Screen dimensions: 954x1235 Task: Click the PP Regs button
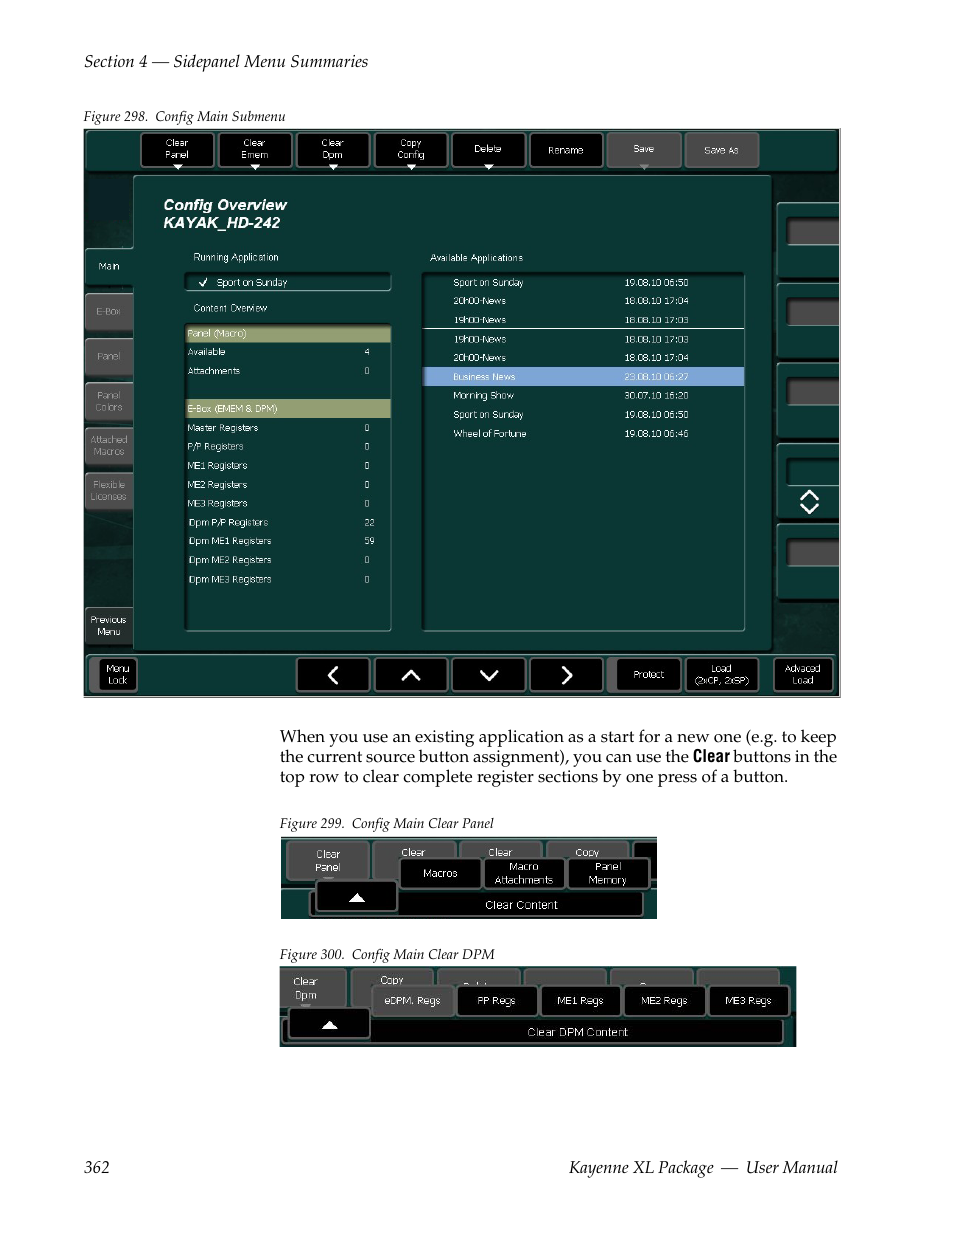tap(496, 1001)
